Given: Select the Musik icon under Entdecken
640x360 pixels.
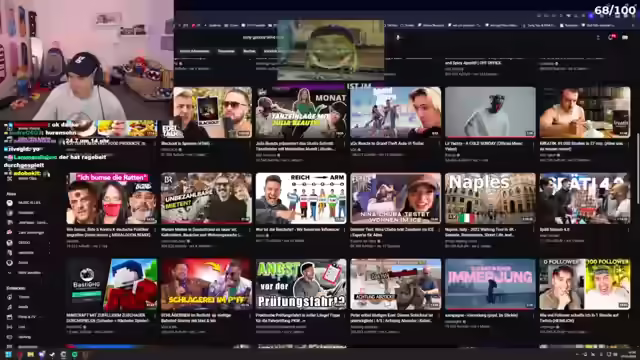Looking at the screenshot, I should coord(9,307).
